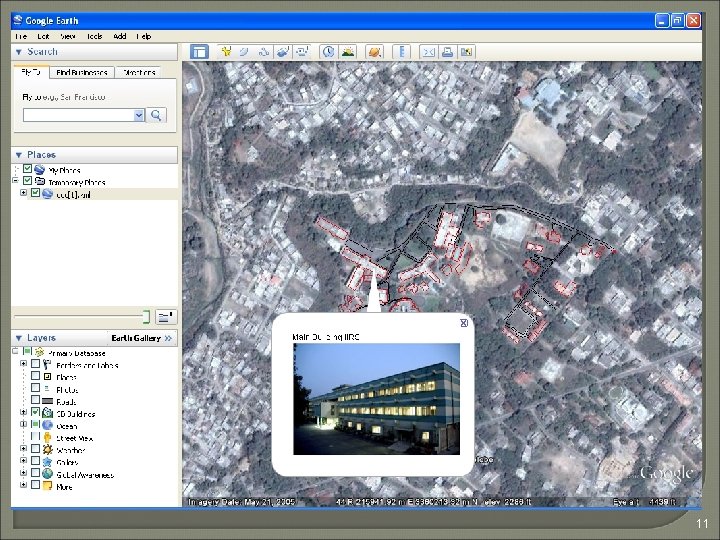The height and width of the screenshot is (540, 720).
Task: Enable the Borders and Labels layer checkbox
Action: click(35, 365)
